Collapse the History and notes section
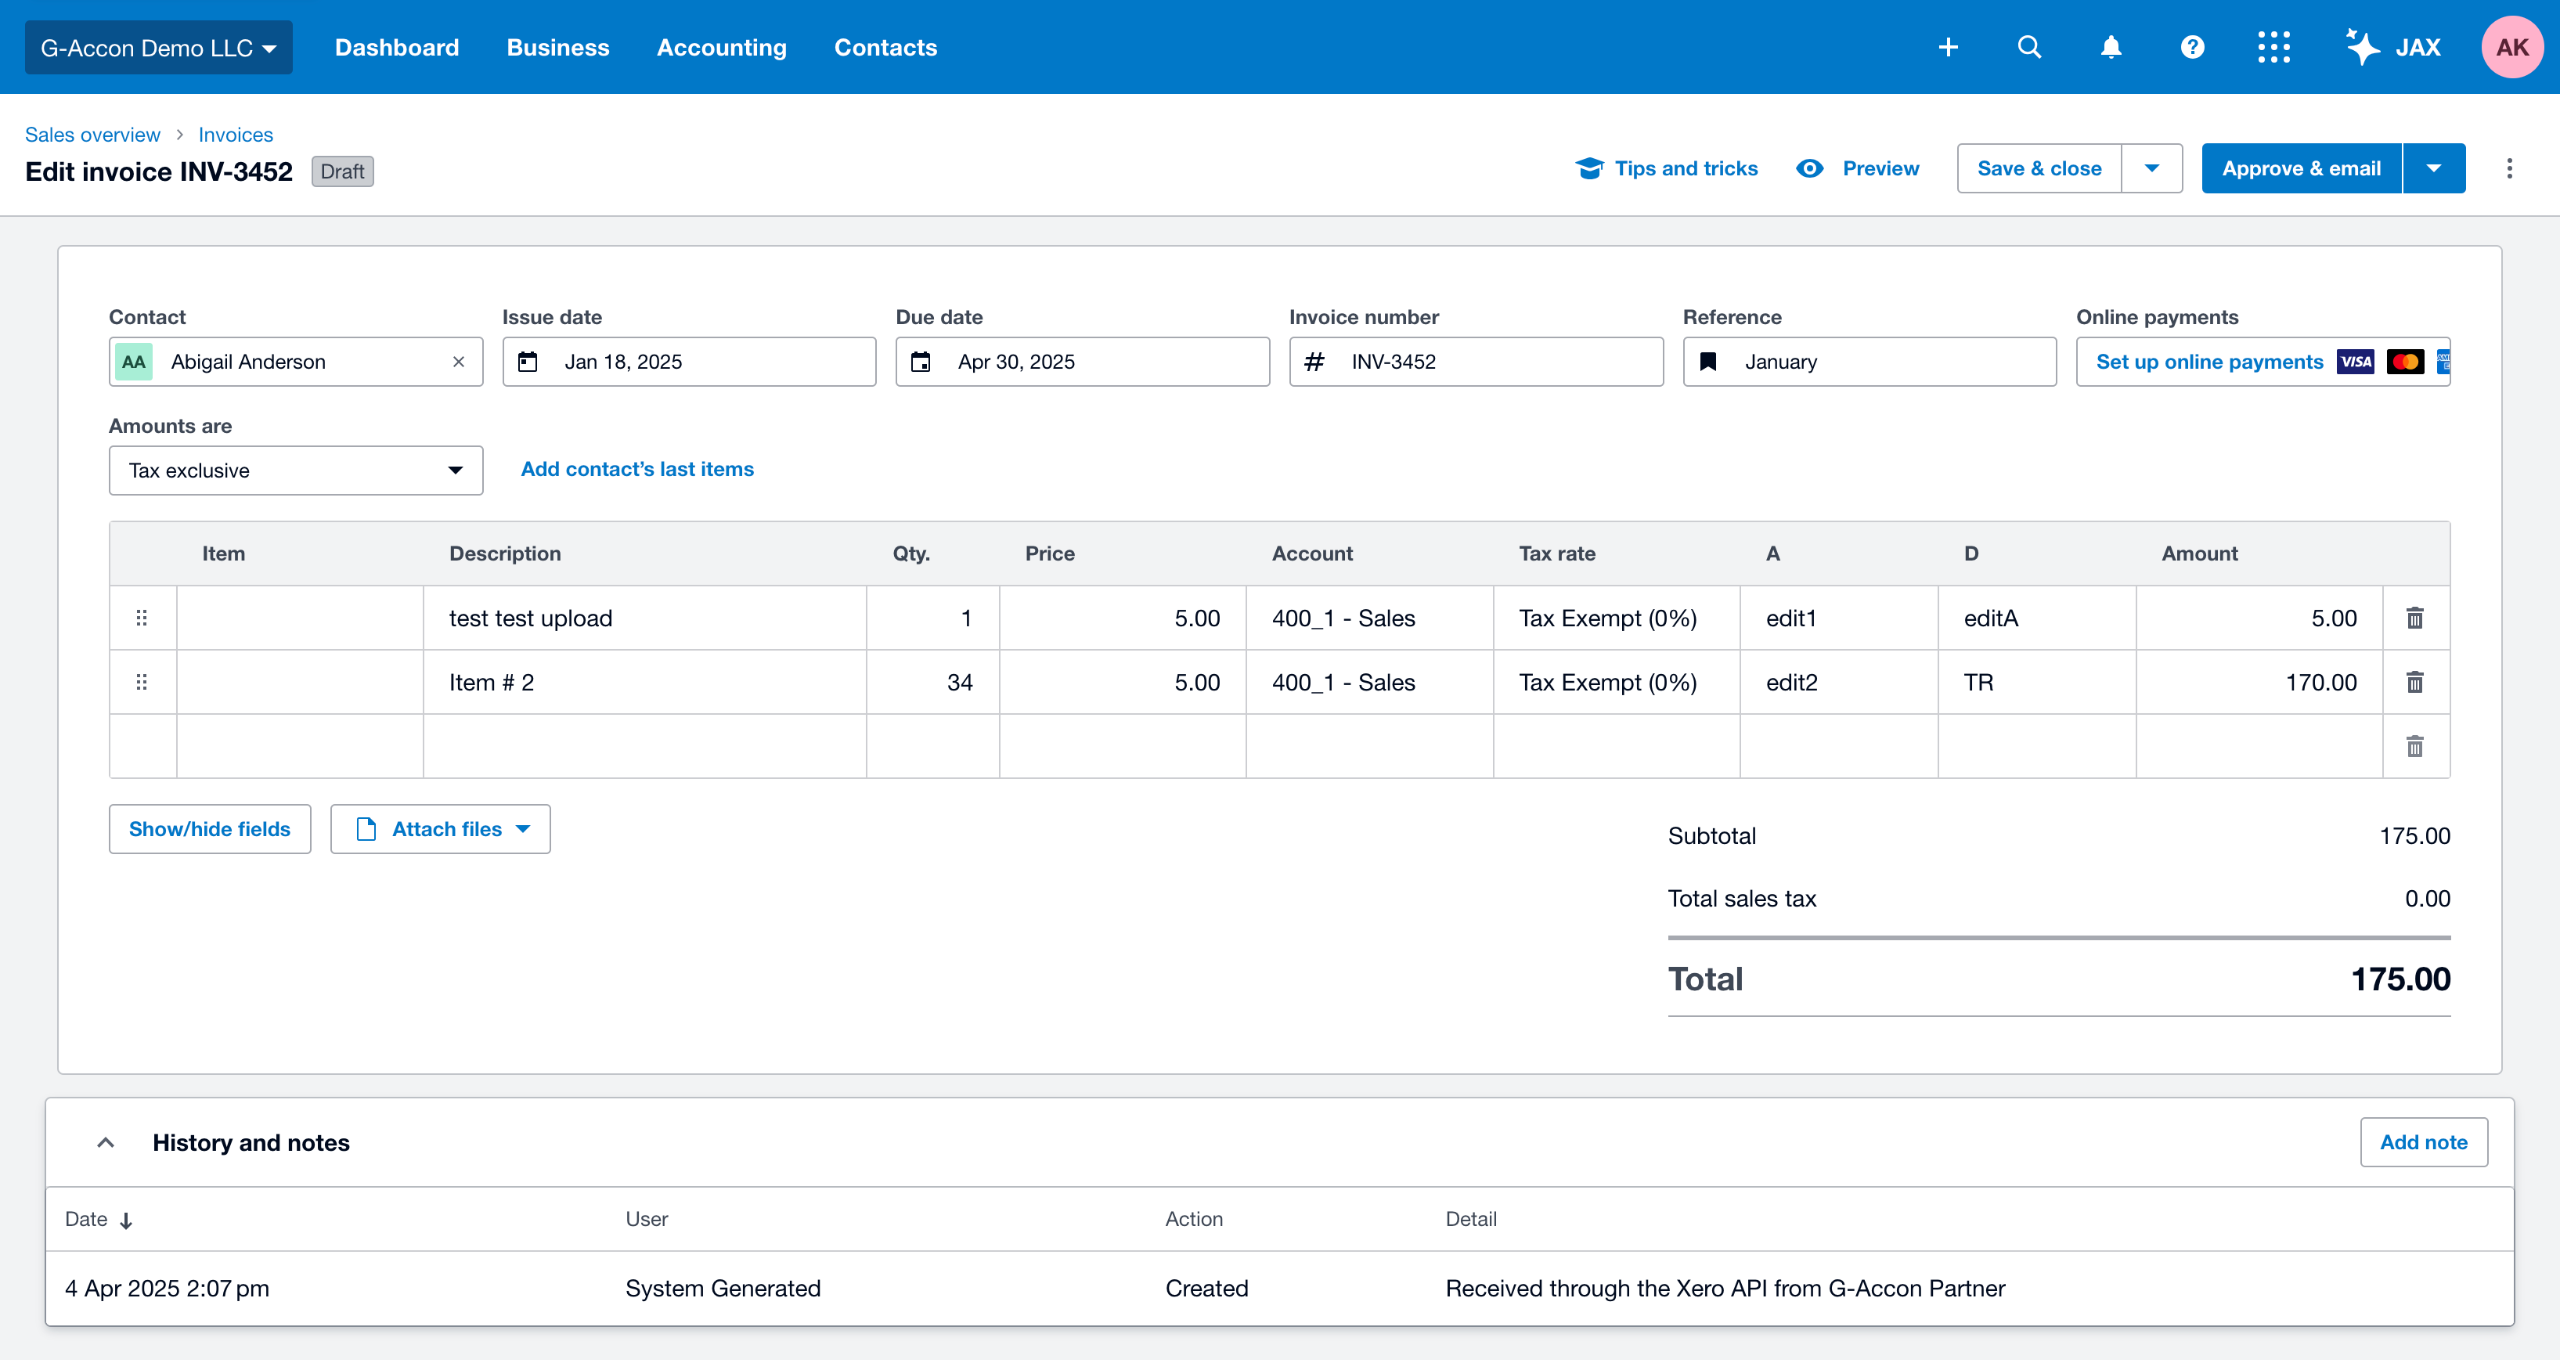2560x1360 pixels. point(105,1142)
